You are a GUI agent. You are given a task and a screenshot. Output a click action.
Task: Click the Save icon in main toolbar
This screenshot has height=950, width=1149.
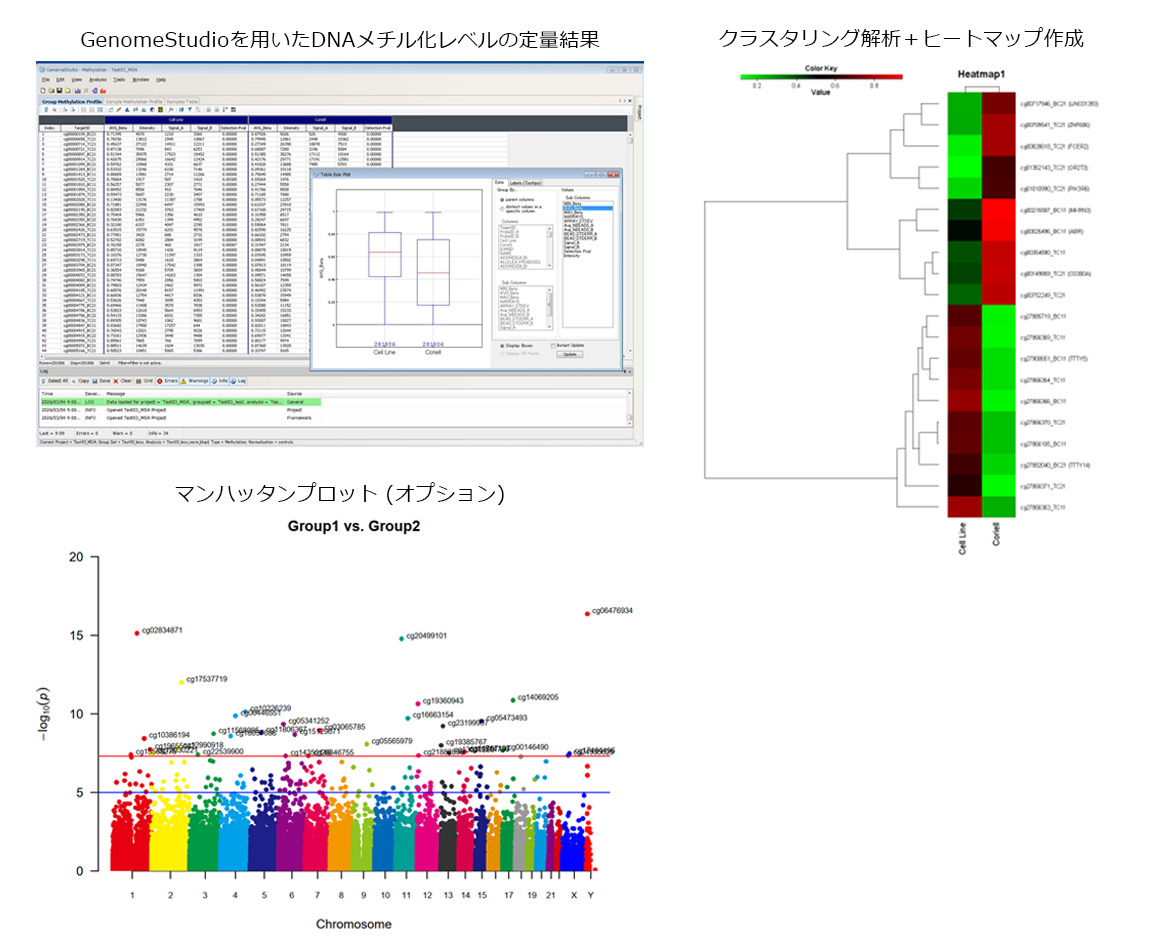57,90
